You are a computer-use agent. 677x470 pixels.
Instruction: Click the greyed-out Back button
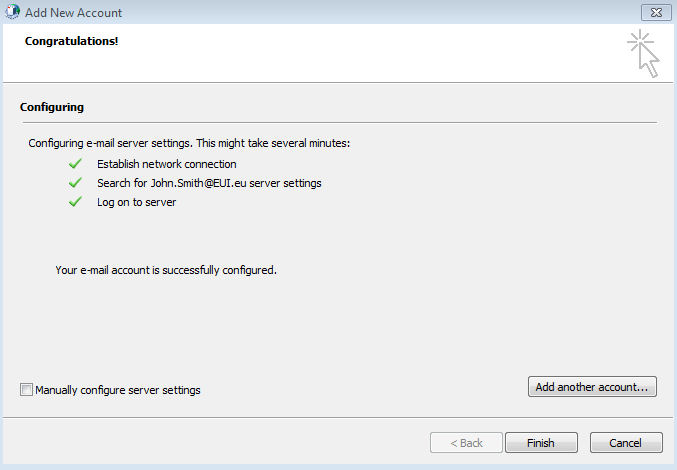pos(466,443)
